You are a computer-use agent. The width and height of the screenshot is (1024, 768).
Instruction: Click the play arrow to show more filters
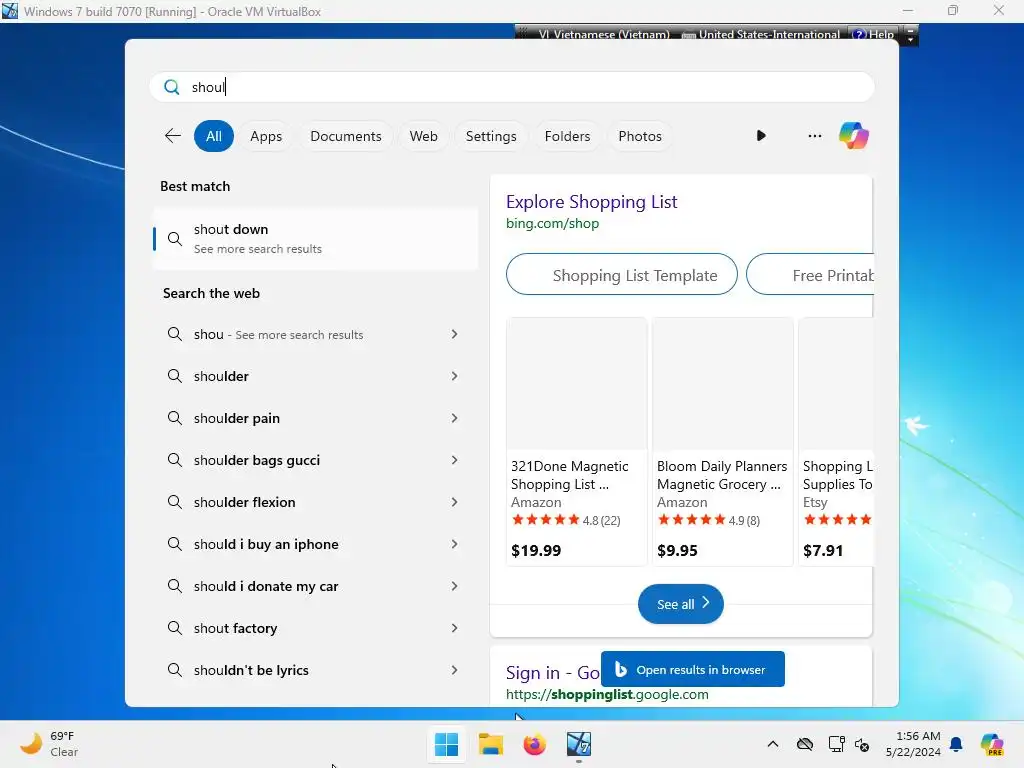coord(761,136)
